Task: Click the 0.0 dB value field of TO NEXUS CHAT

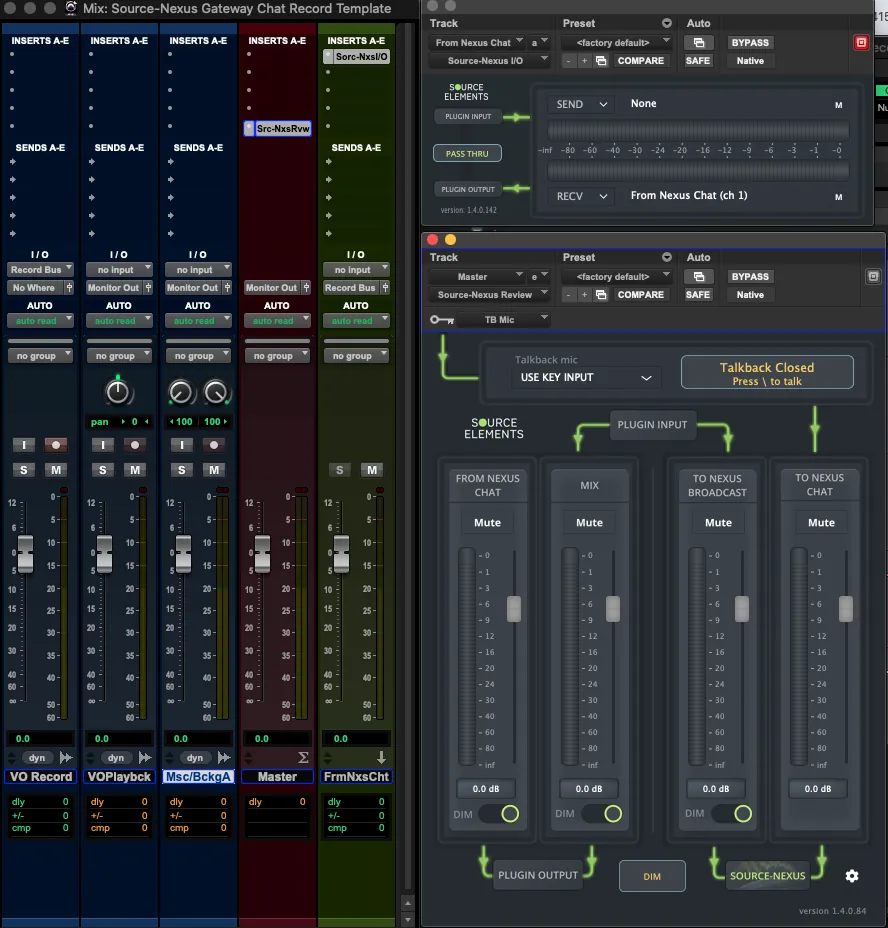Action: pos(818,789)
